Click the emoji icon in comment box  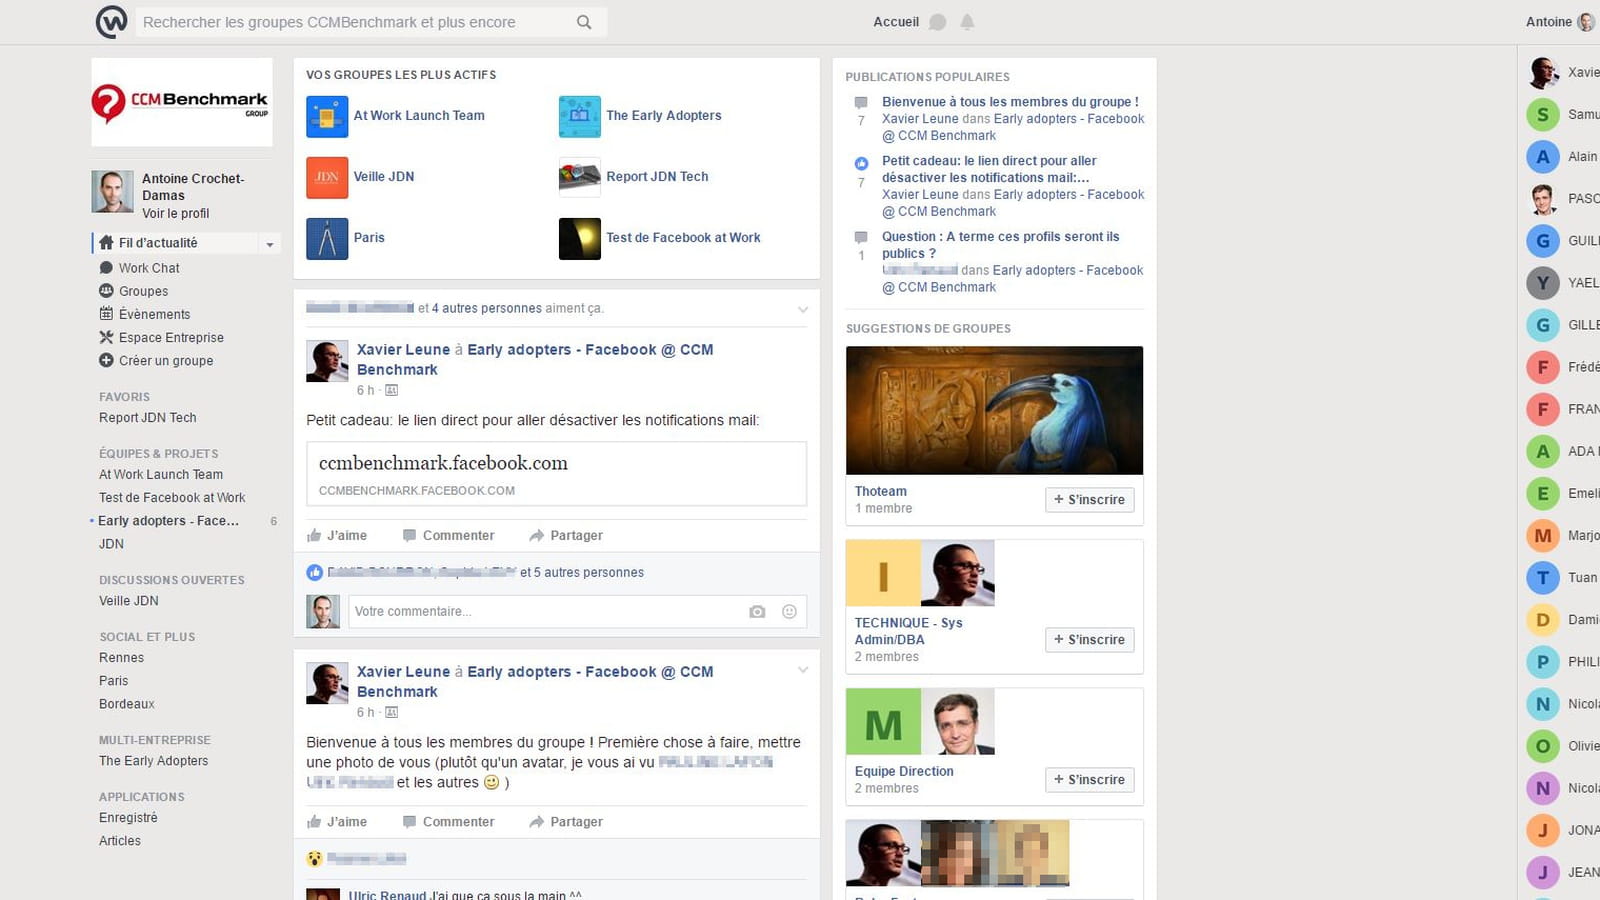point(789,611)
